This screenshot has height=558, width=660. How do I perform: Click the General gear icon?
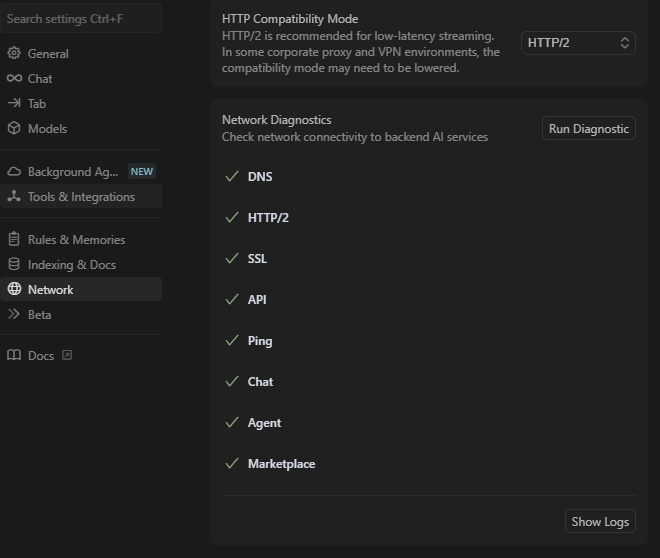click(14, 54)
